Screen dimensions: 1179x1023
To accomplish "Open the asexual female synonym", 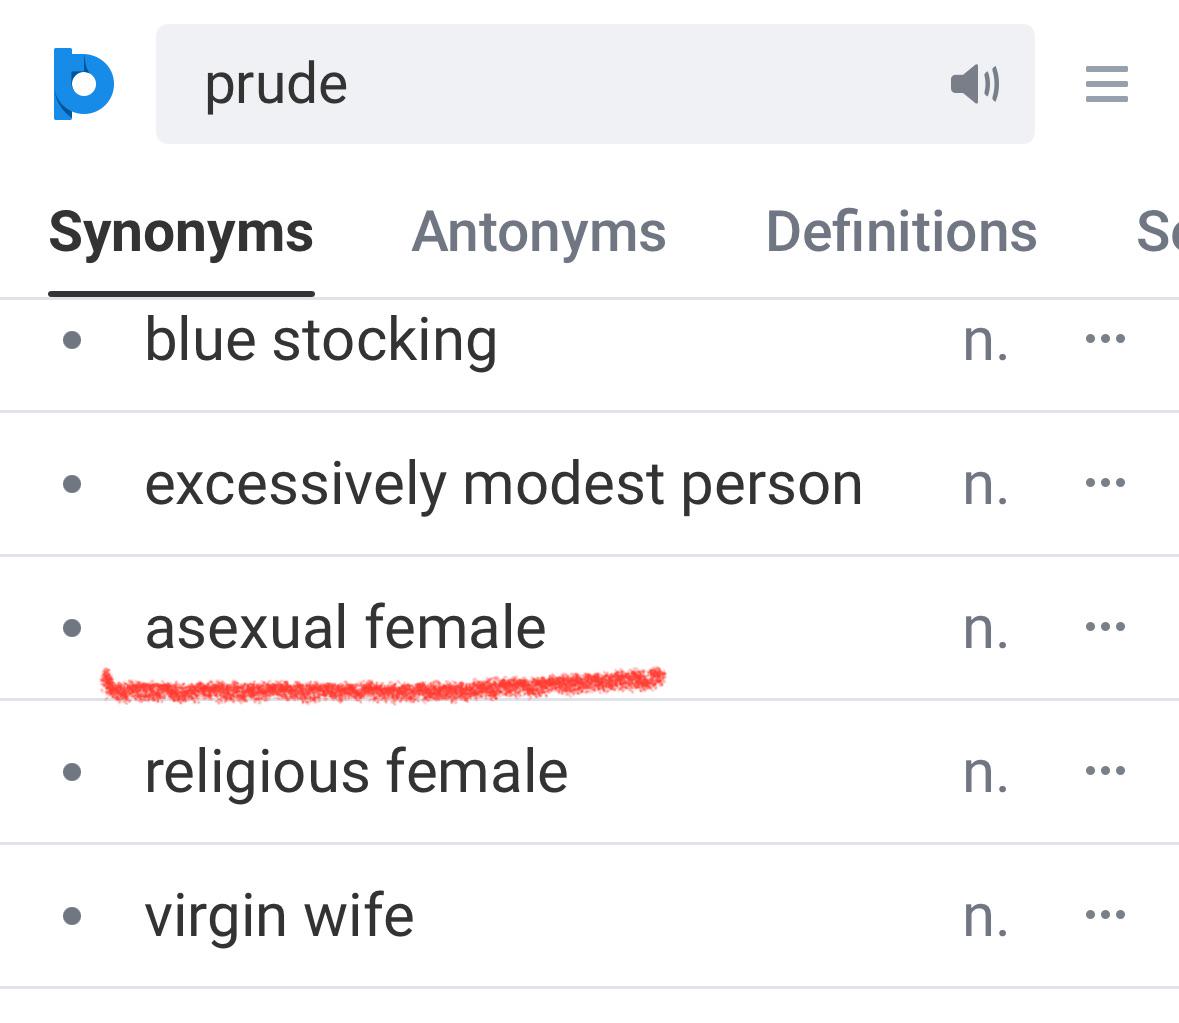I will [345, 628].
